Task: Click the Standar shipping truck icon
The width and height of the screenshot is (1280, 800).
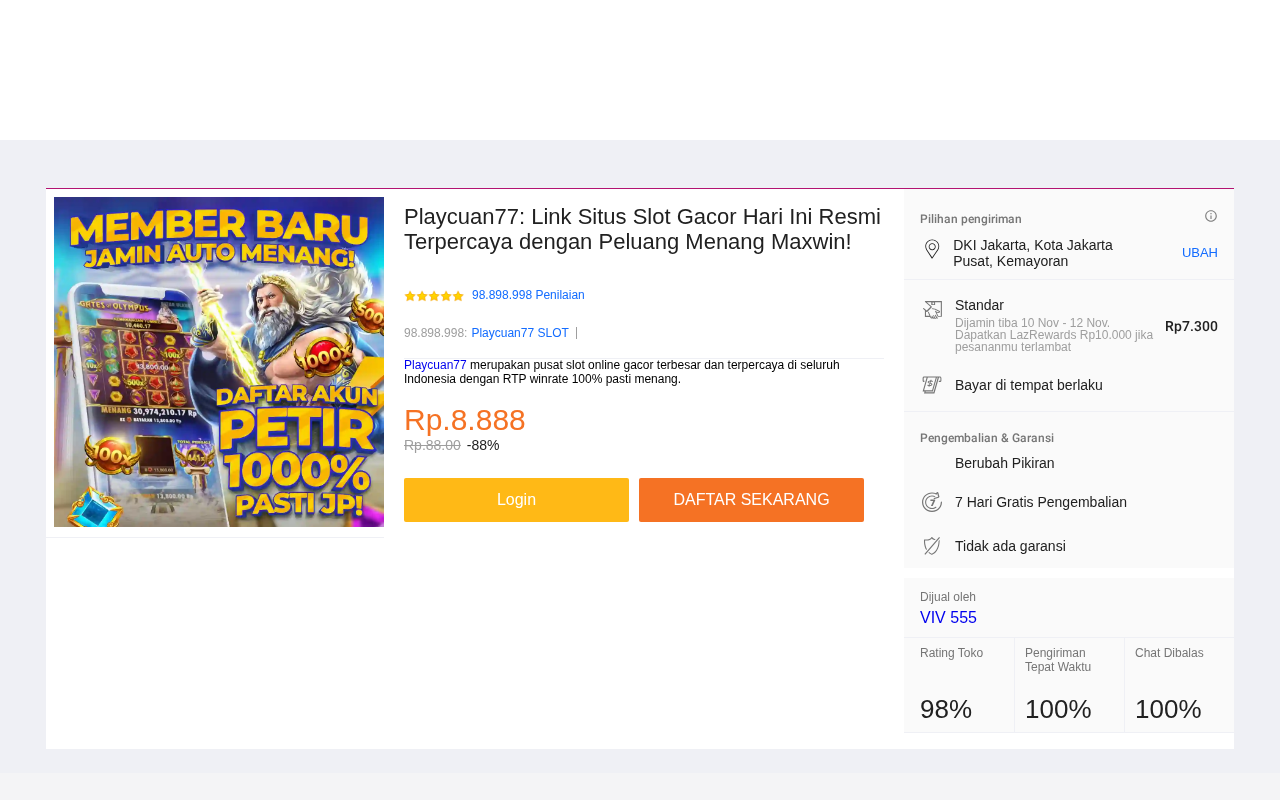Action: [932, 310]
